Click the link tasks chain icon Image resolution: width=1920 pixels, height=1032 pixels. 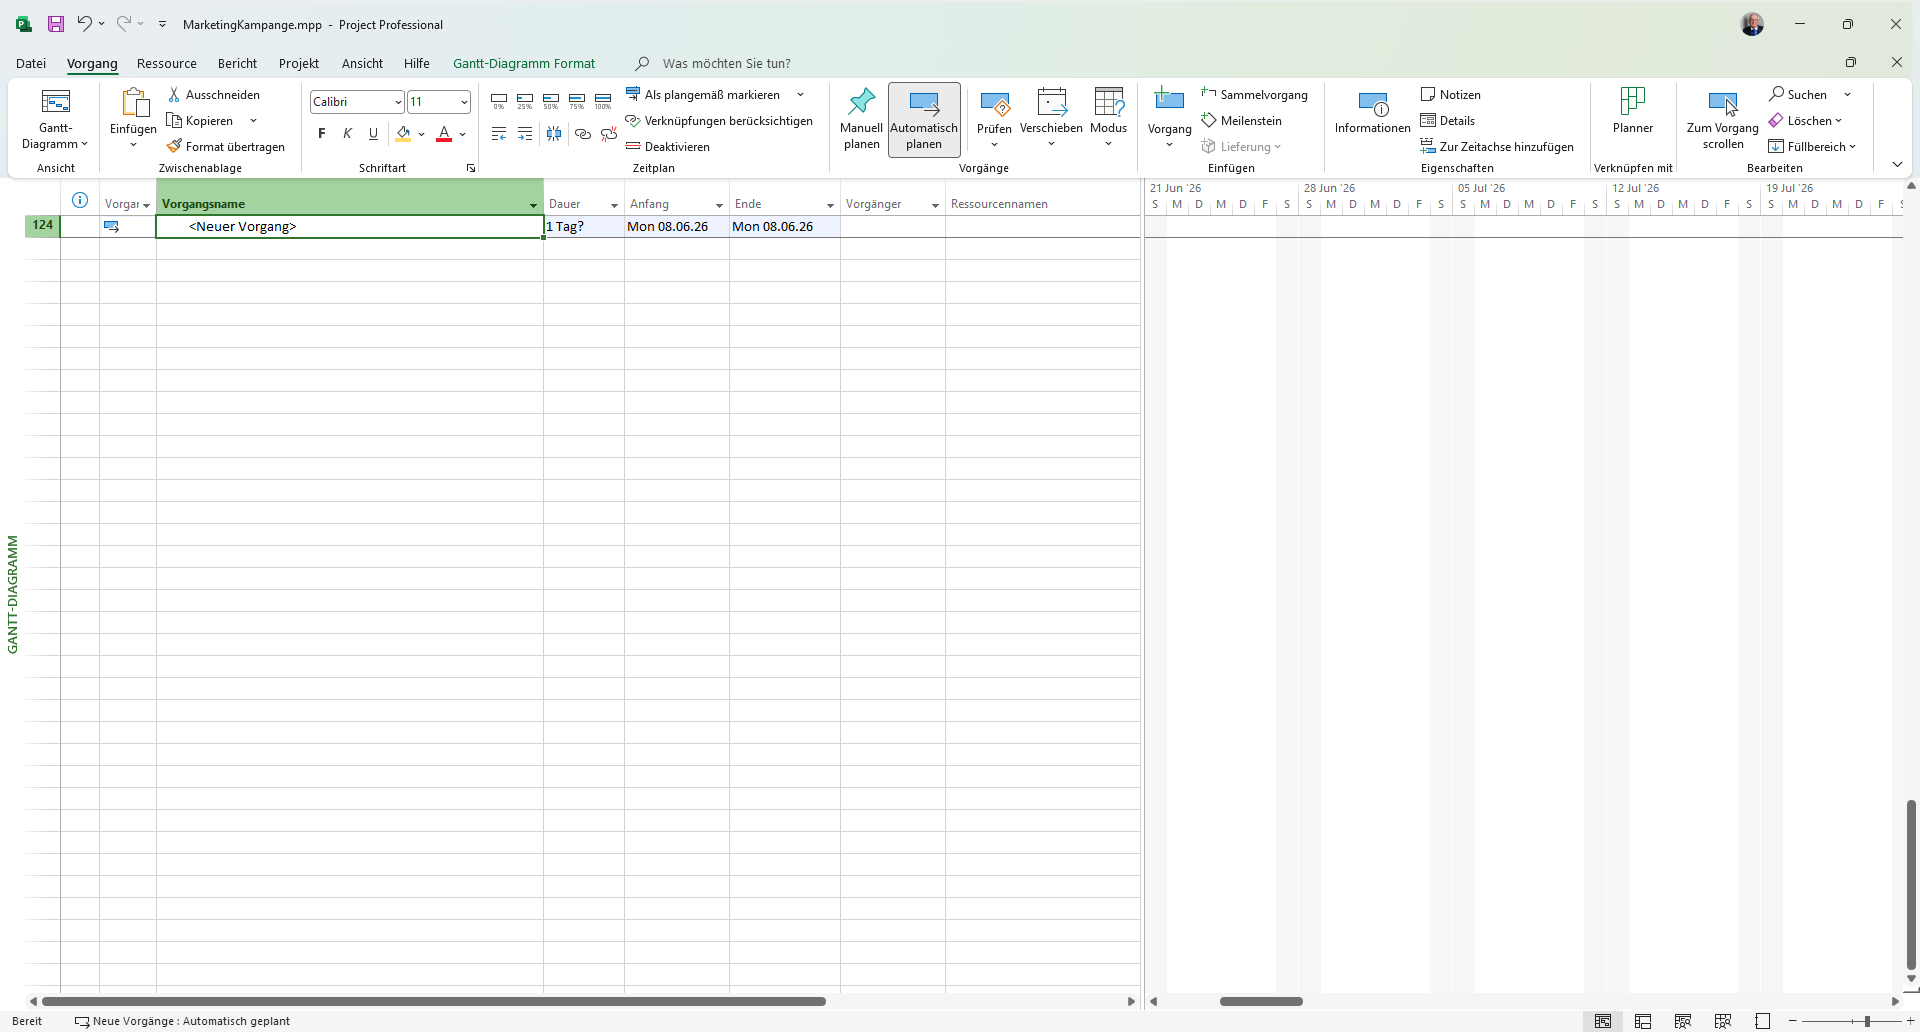tap(583, 133)
